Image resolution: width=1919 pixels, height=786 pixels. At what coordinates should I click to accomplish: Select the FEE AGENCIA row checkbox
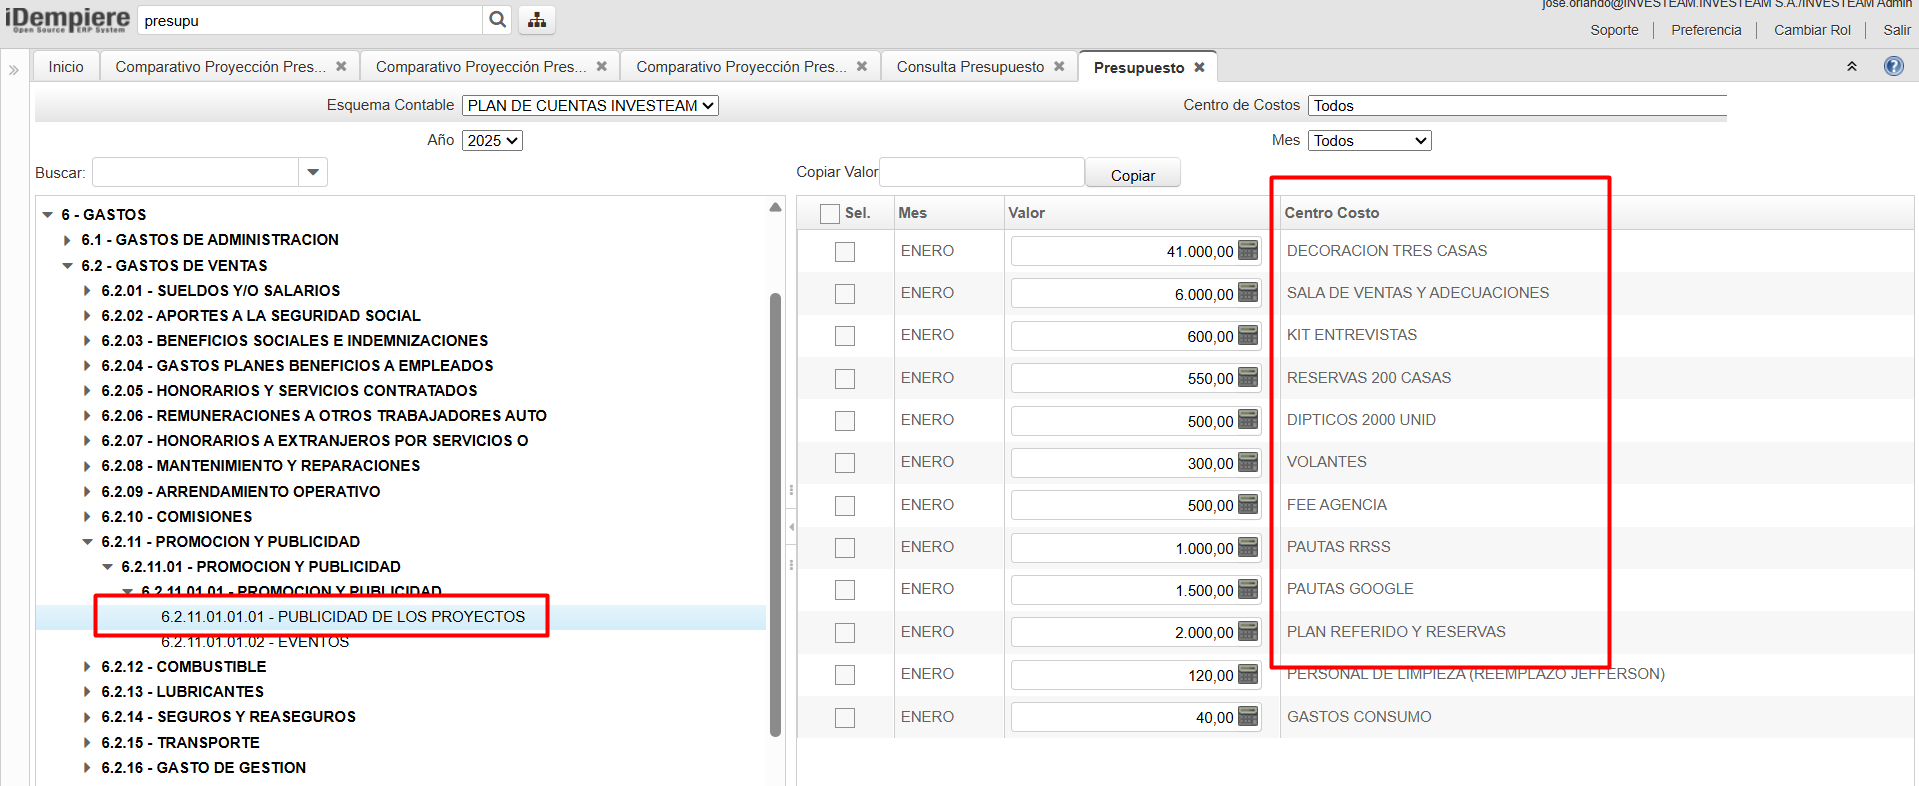[845, 506]
